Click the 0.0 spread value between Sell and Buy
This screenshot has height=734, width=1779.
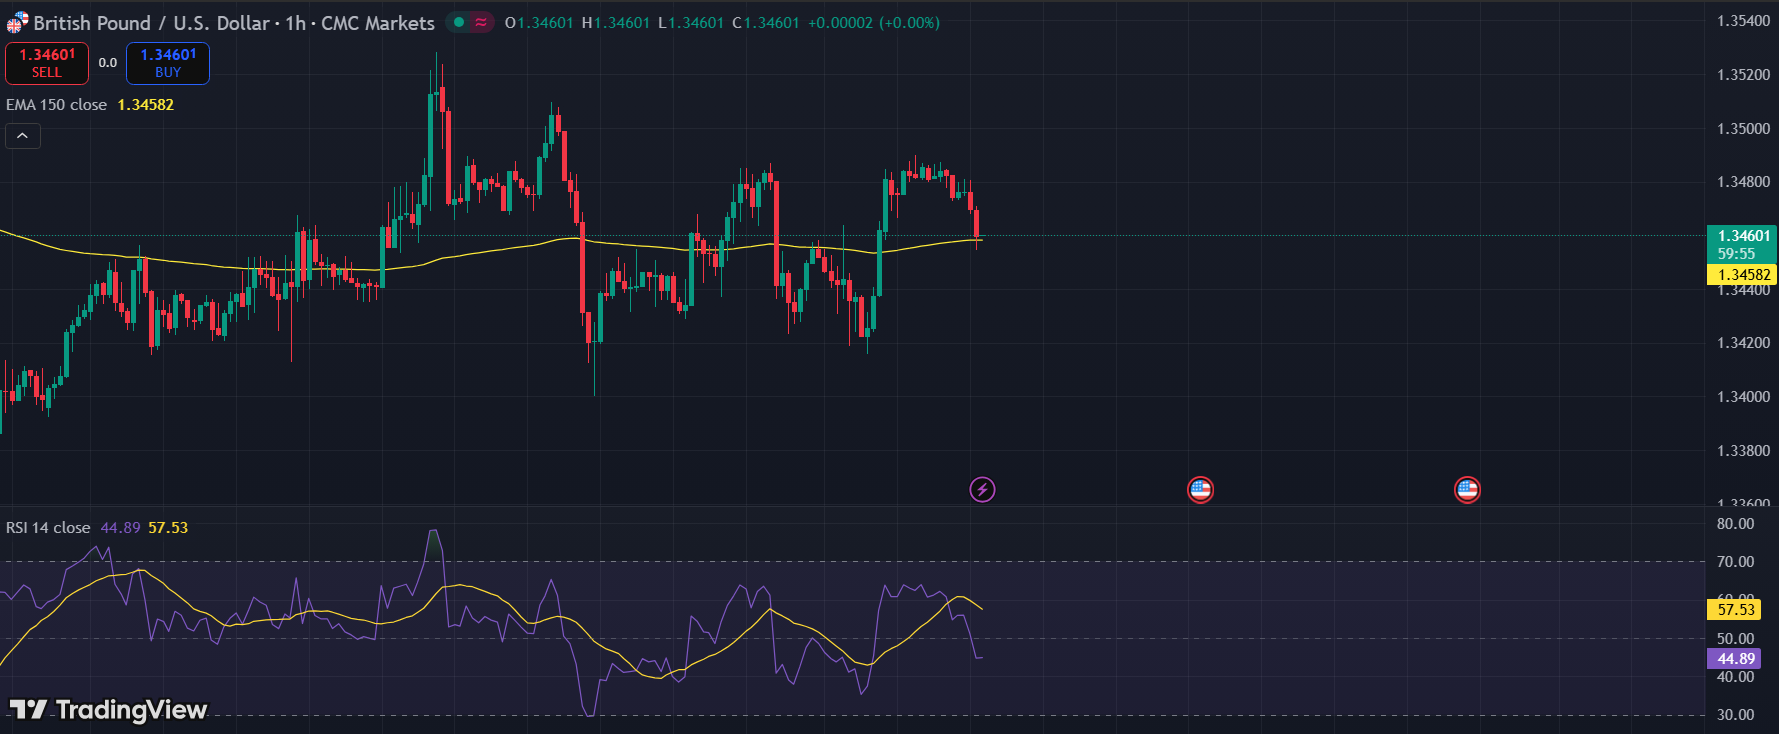[107, 63]
